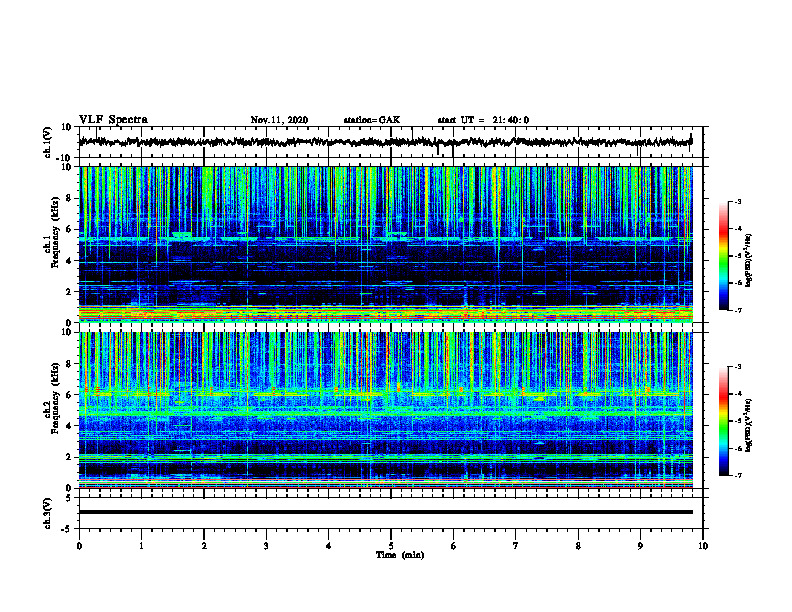Viewport: 792px width, 612px height.
Task: Click the 'ch.1(V)' waveform axis label
Action: [48, 142]
